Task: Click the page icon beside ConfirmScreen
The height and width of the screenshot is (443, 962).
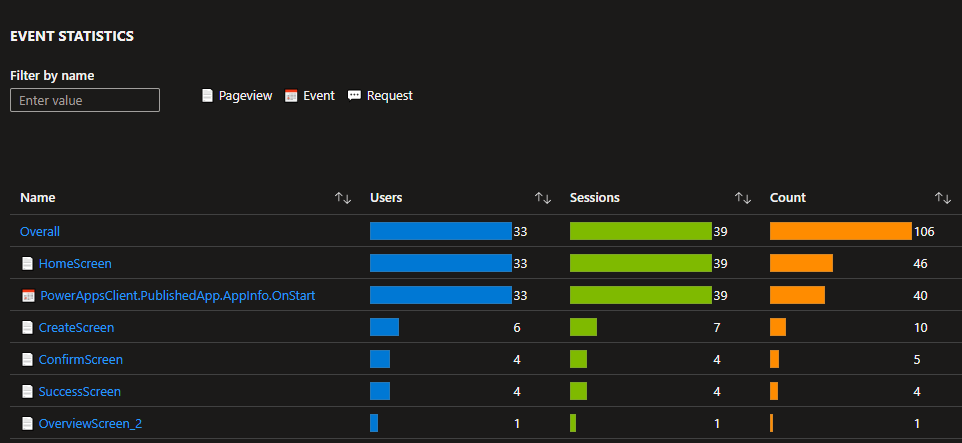Action: click(27, 360)
